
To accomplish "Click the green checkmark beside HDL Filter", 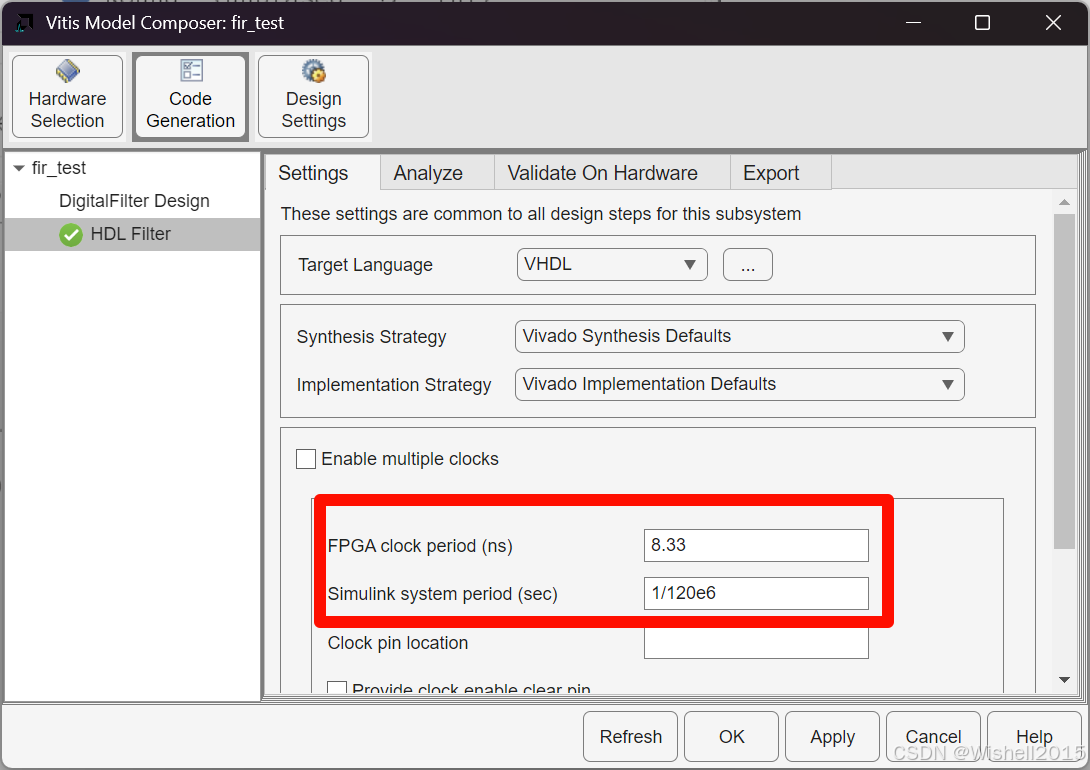I will pyautogui.click(x=71, y=235).
